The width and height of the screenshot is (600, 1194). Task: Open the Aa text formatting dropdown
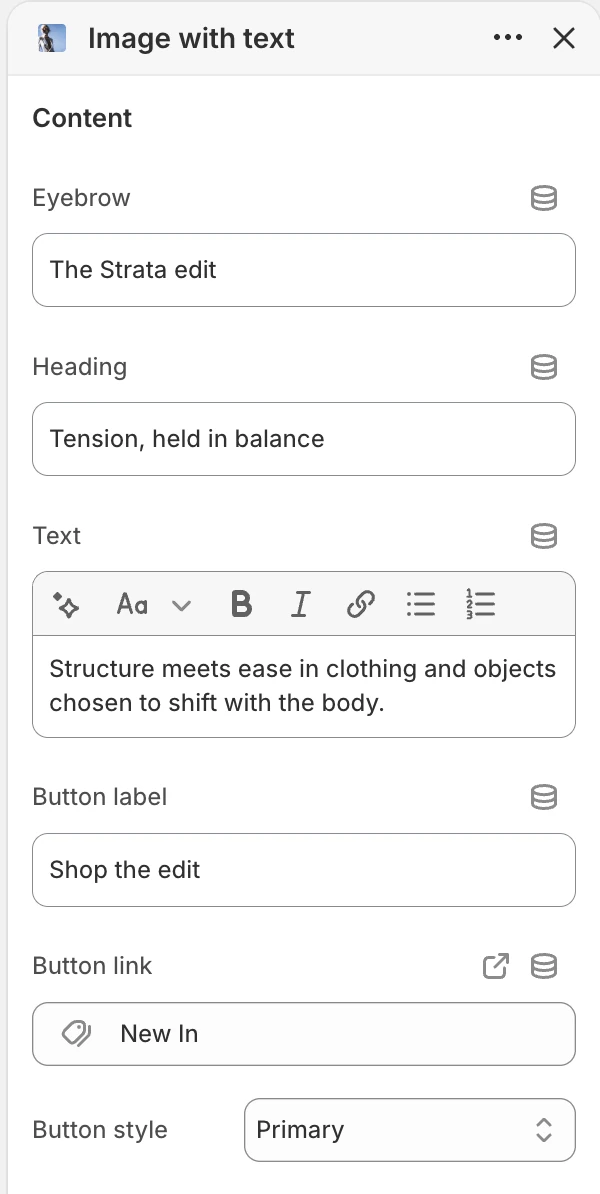click(x=153, y=605)
